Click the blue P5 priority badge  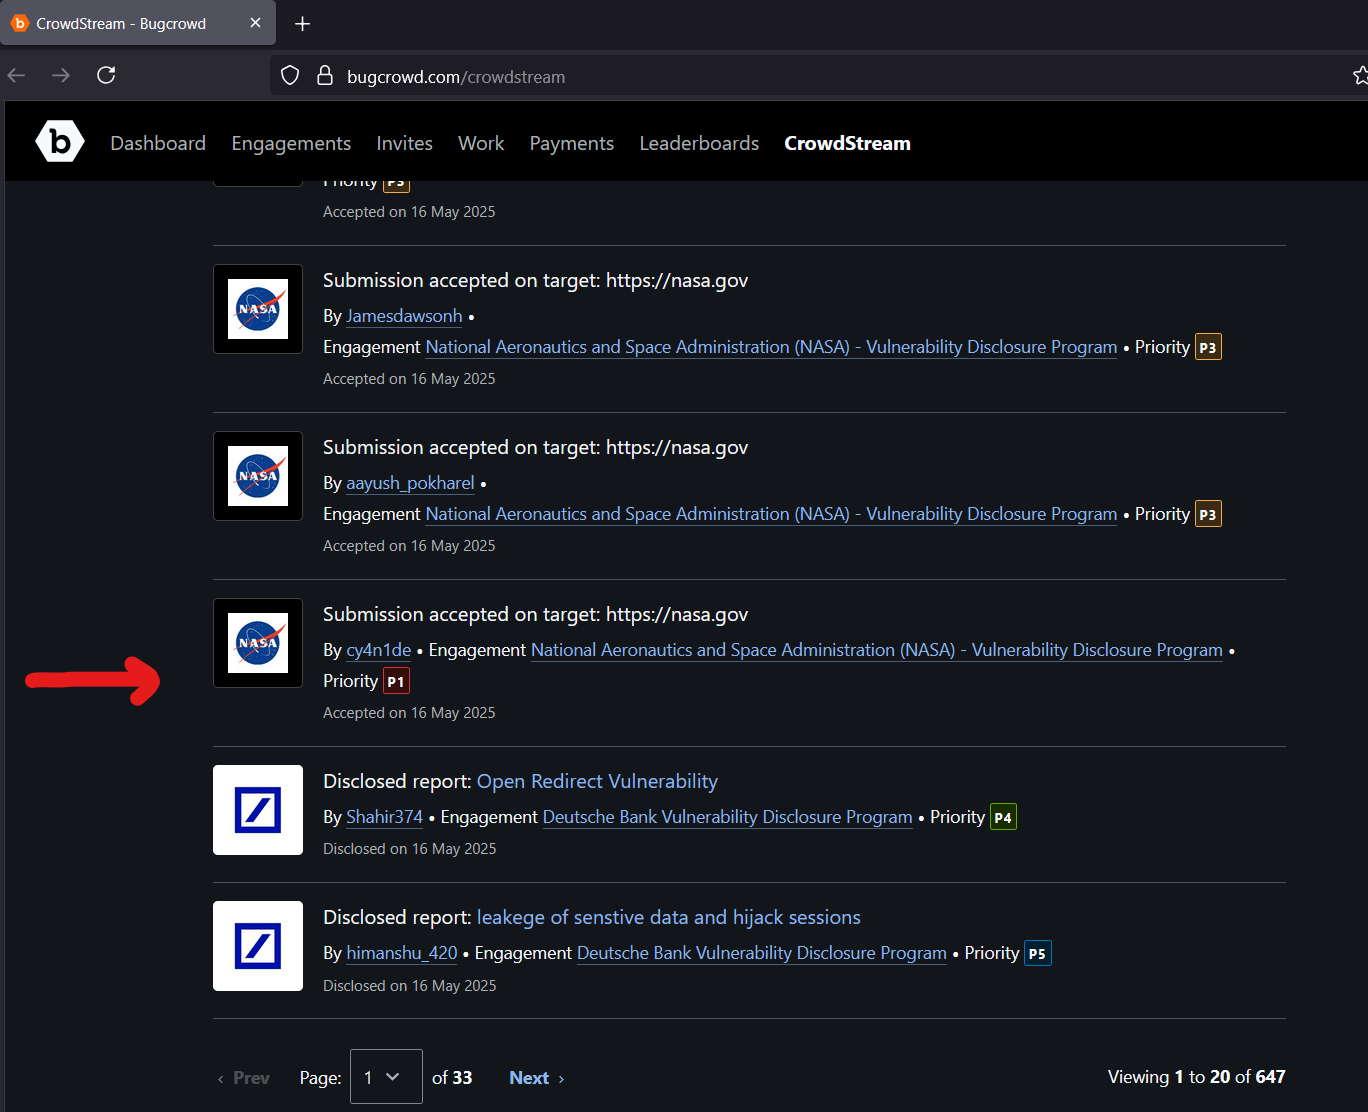coord(1037,953)
